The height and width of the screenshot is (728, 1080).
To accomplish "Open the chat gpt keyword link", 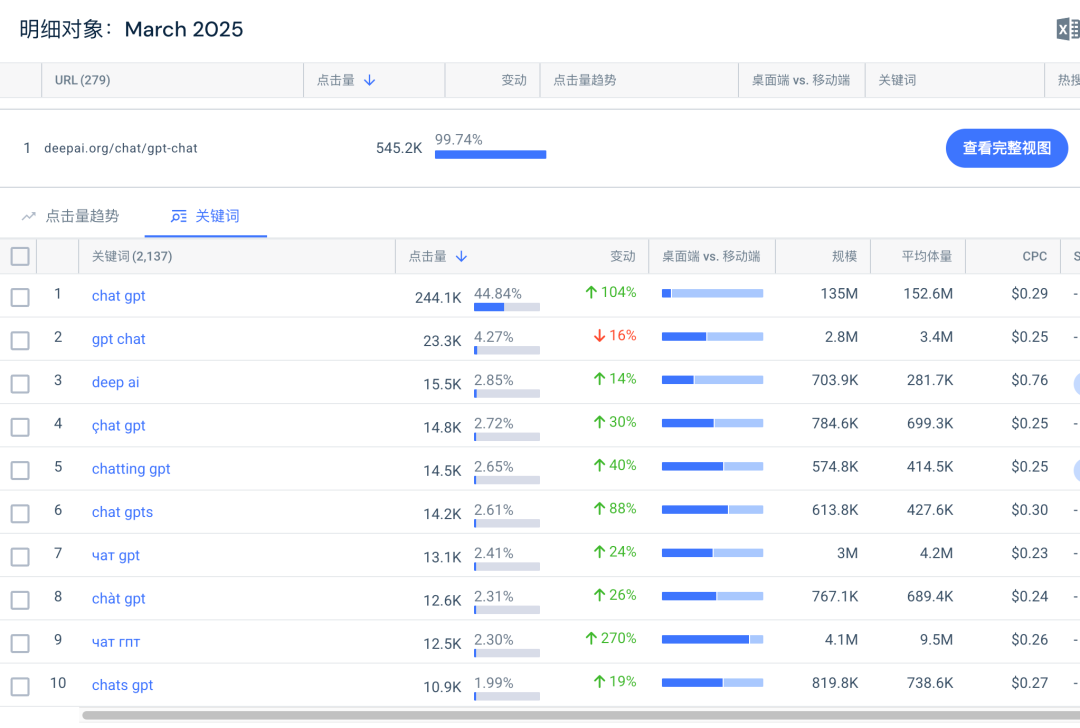I will (x=118, y=296).
